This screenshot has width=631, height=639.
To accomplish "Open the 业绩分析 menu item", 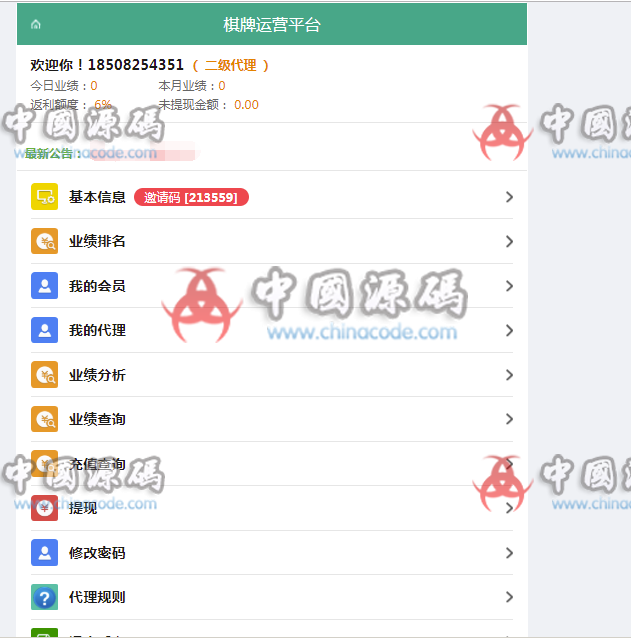I will tap(272, 375).
